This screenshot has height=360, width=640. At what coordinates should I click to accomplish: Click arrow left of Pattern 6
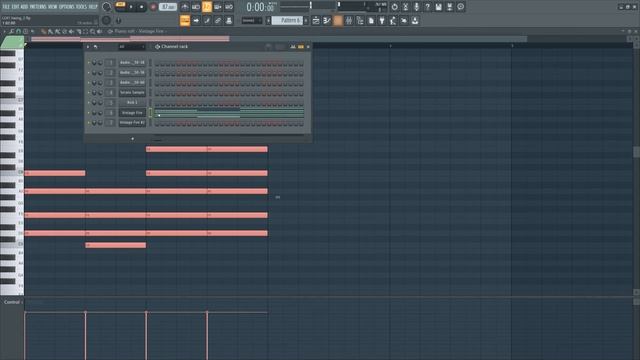pyautogui.click(x=268, y=20)
